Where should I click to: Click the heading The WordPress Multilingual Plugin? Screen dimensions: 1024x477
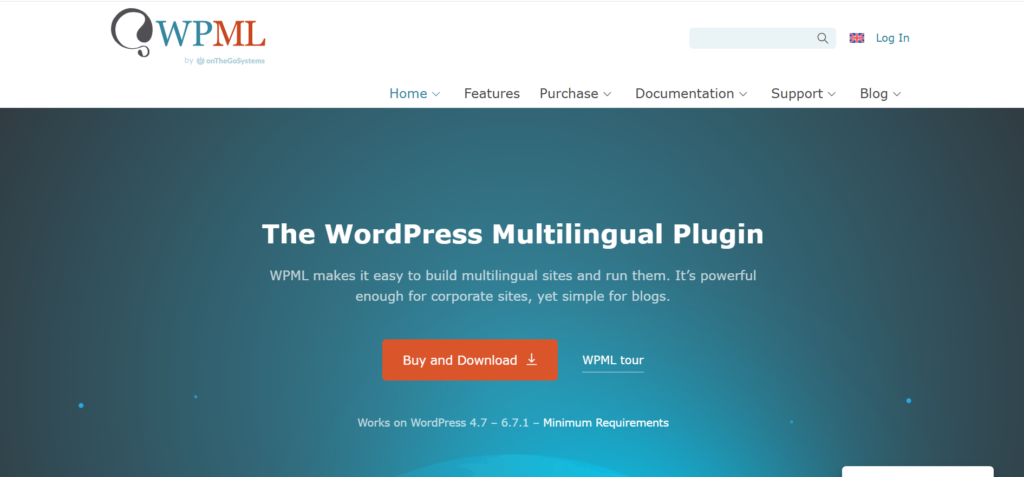[513, 234]
